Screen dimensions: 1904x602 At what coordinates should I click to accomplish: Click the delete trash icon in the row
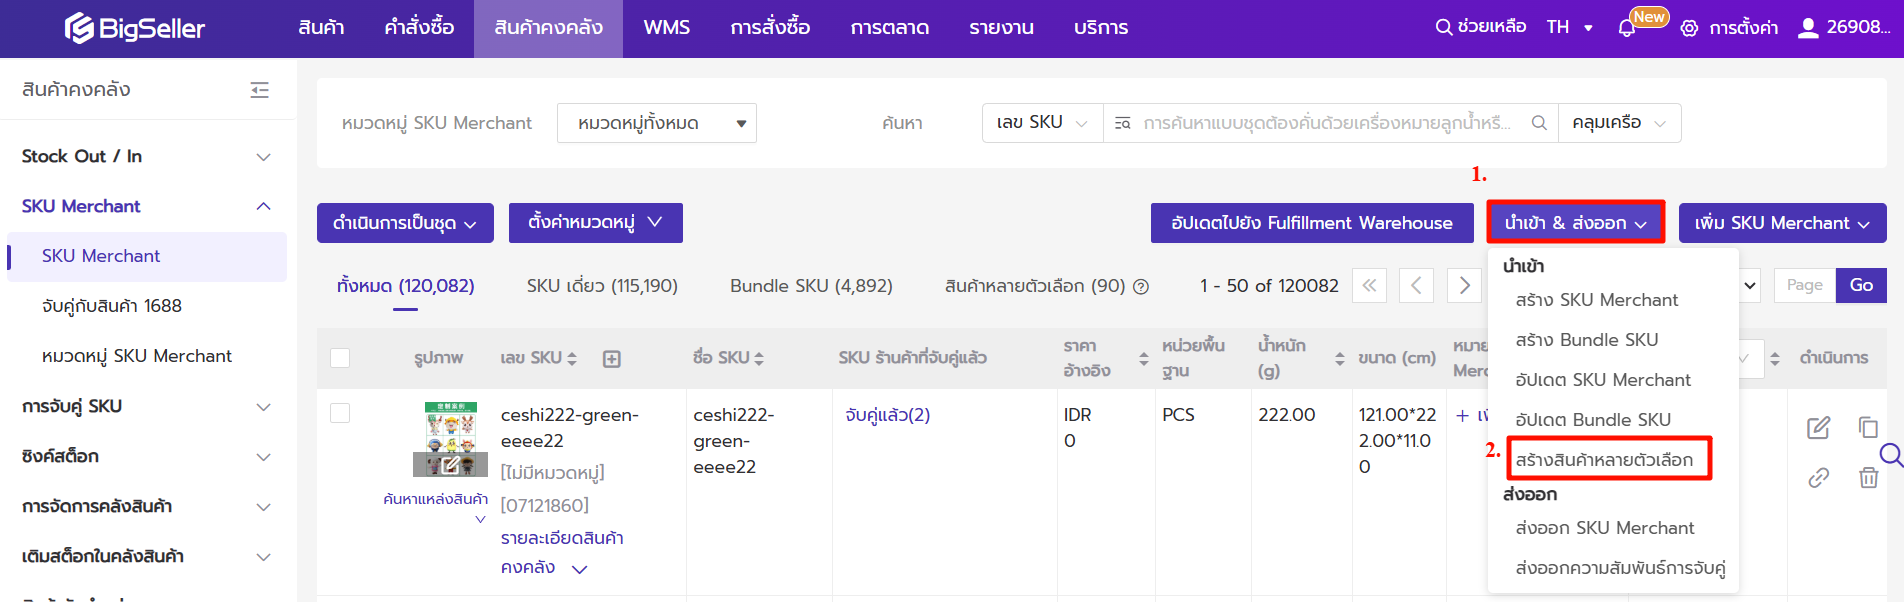(x=1867, y=478)
